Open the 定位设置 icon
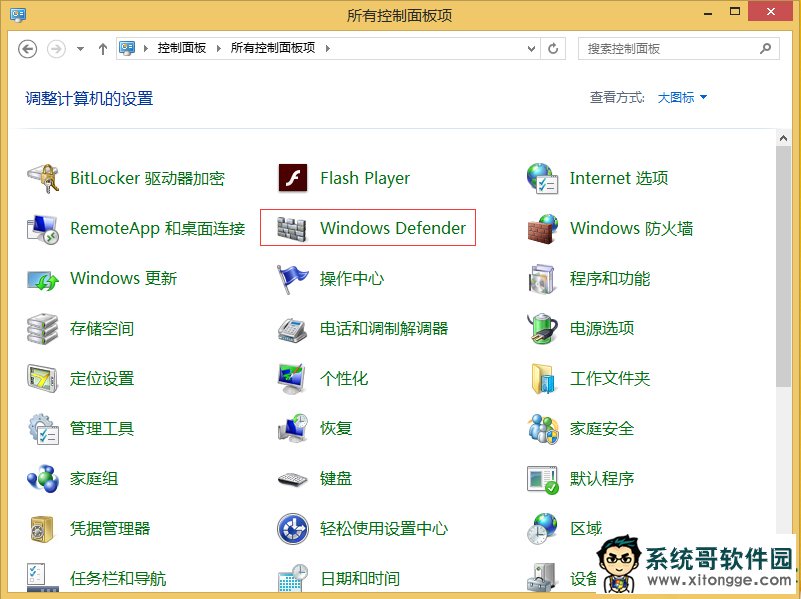The image size is (801, 599). click(x=43, y=378)
